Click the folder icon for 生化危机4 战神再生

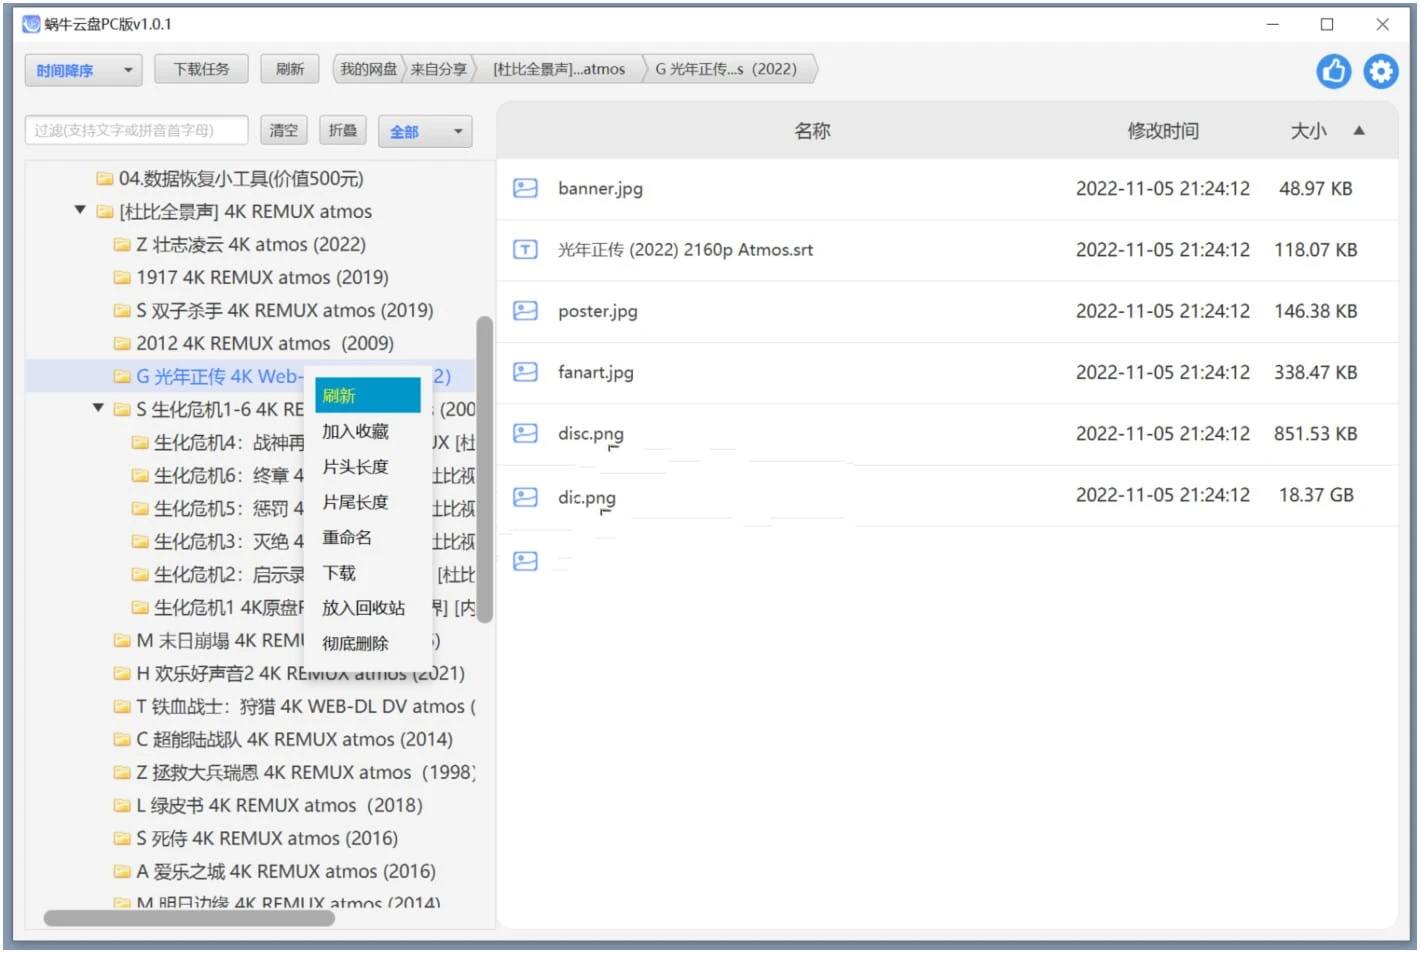point(140,442)
